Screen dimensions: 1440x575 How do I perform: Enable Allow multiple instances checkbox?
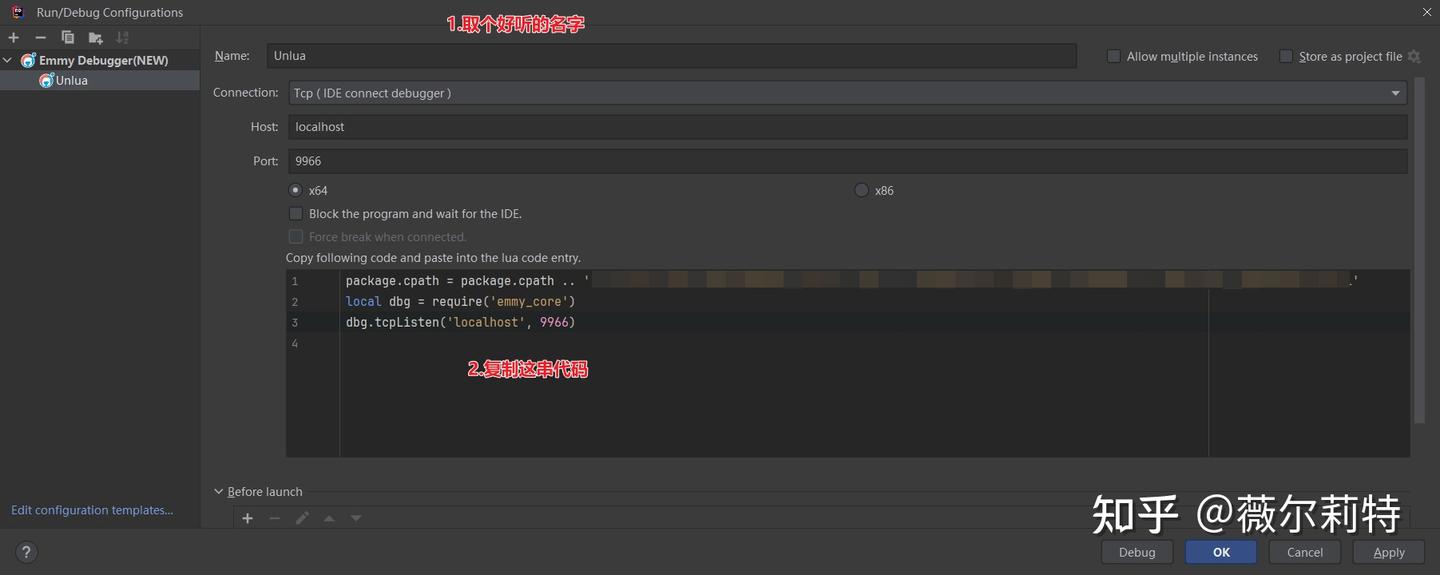pyautogui.click(x=1113, y=56)
